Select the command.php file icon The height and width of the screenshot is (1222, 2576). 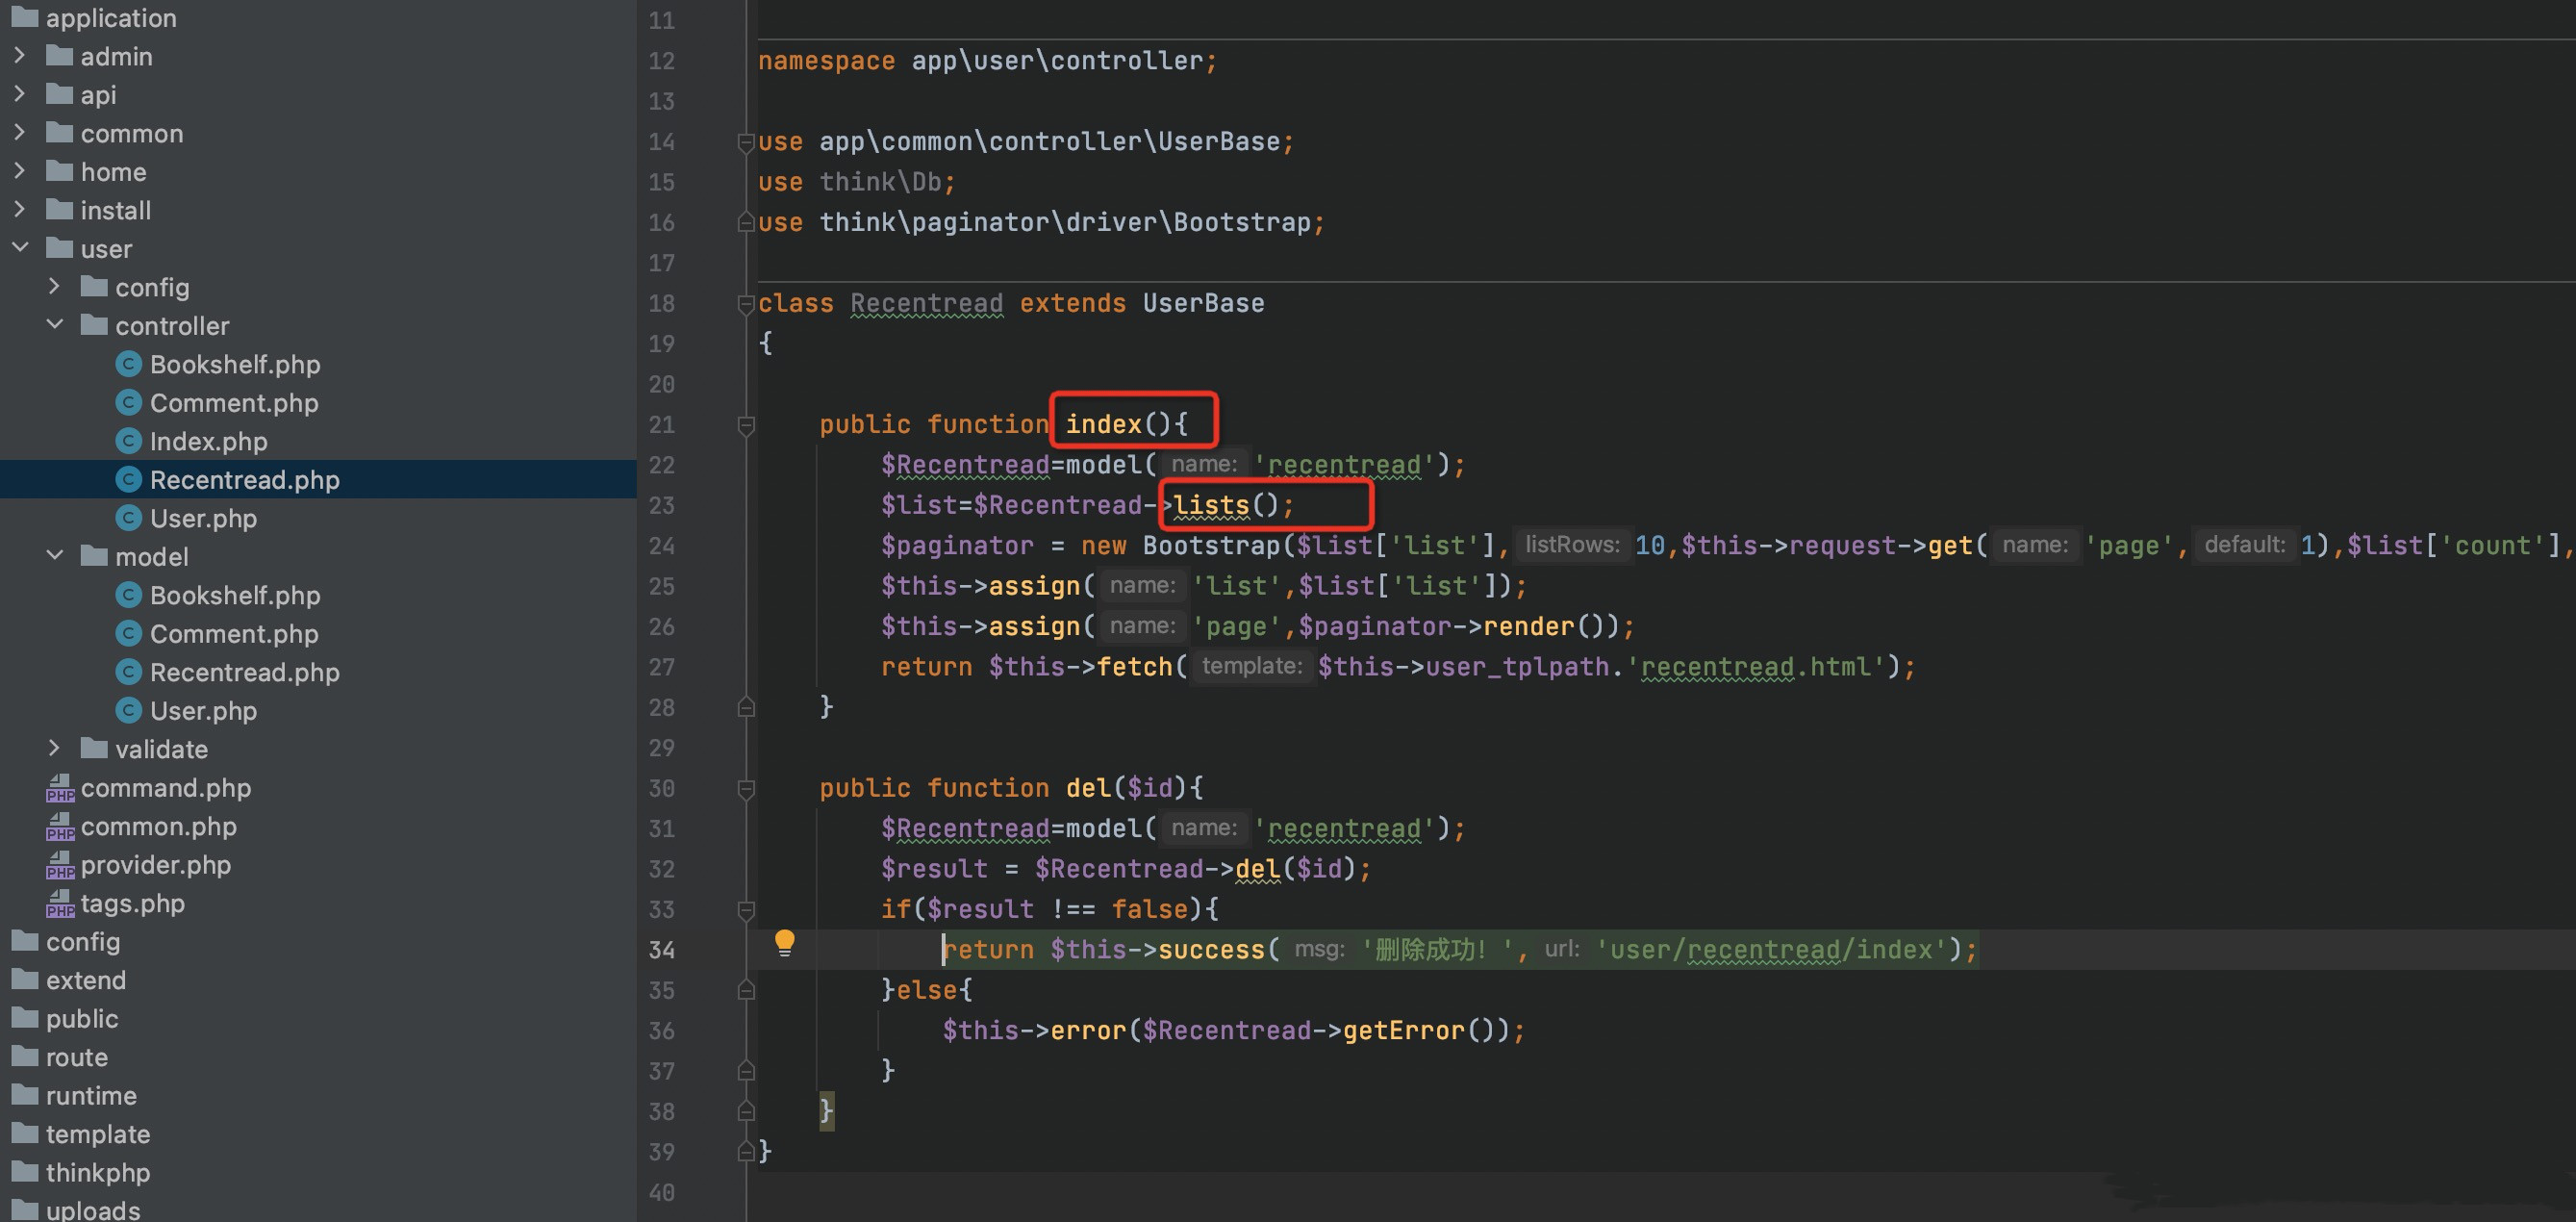point(60,788)
